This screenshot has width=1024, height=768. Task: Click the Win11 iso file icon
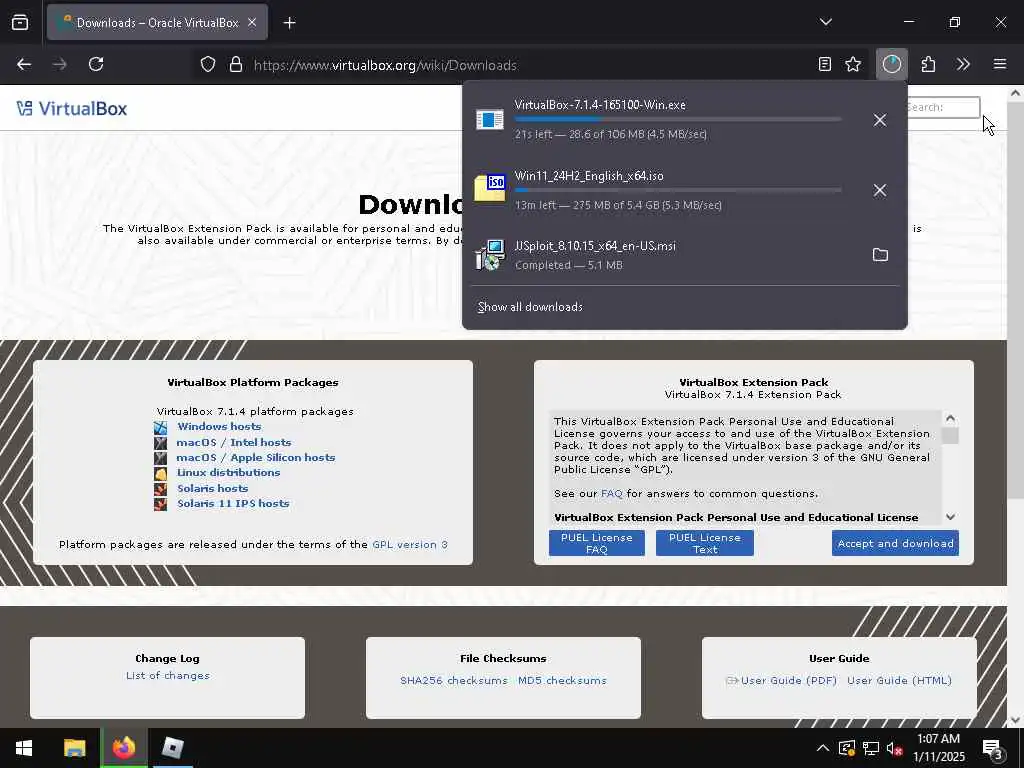[490, 189]
